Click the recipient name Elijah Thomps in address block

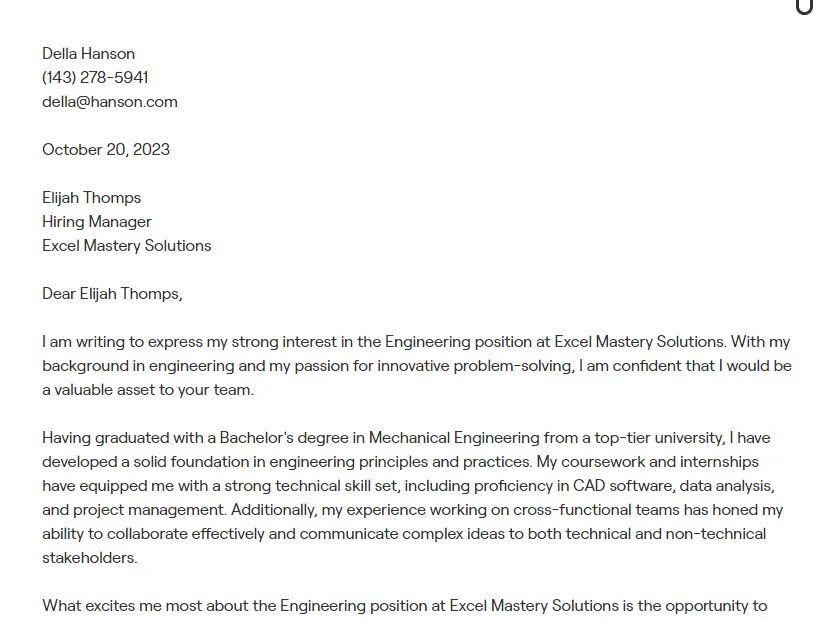point(91,198)
